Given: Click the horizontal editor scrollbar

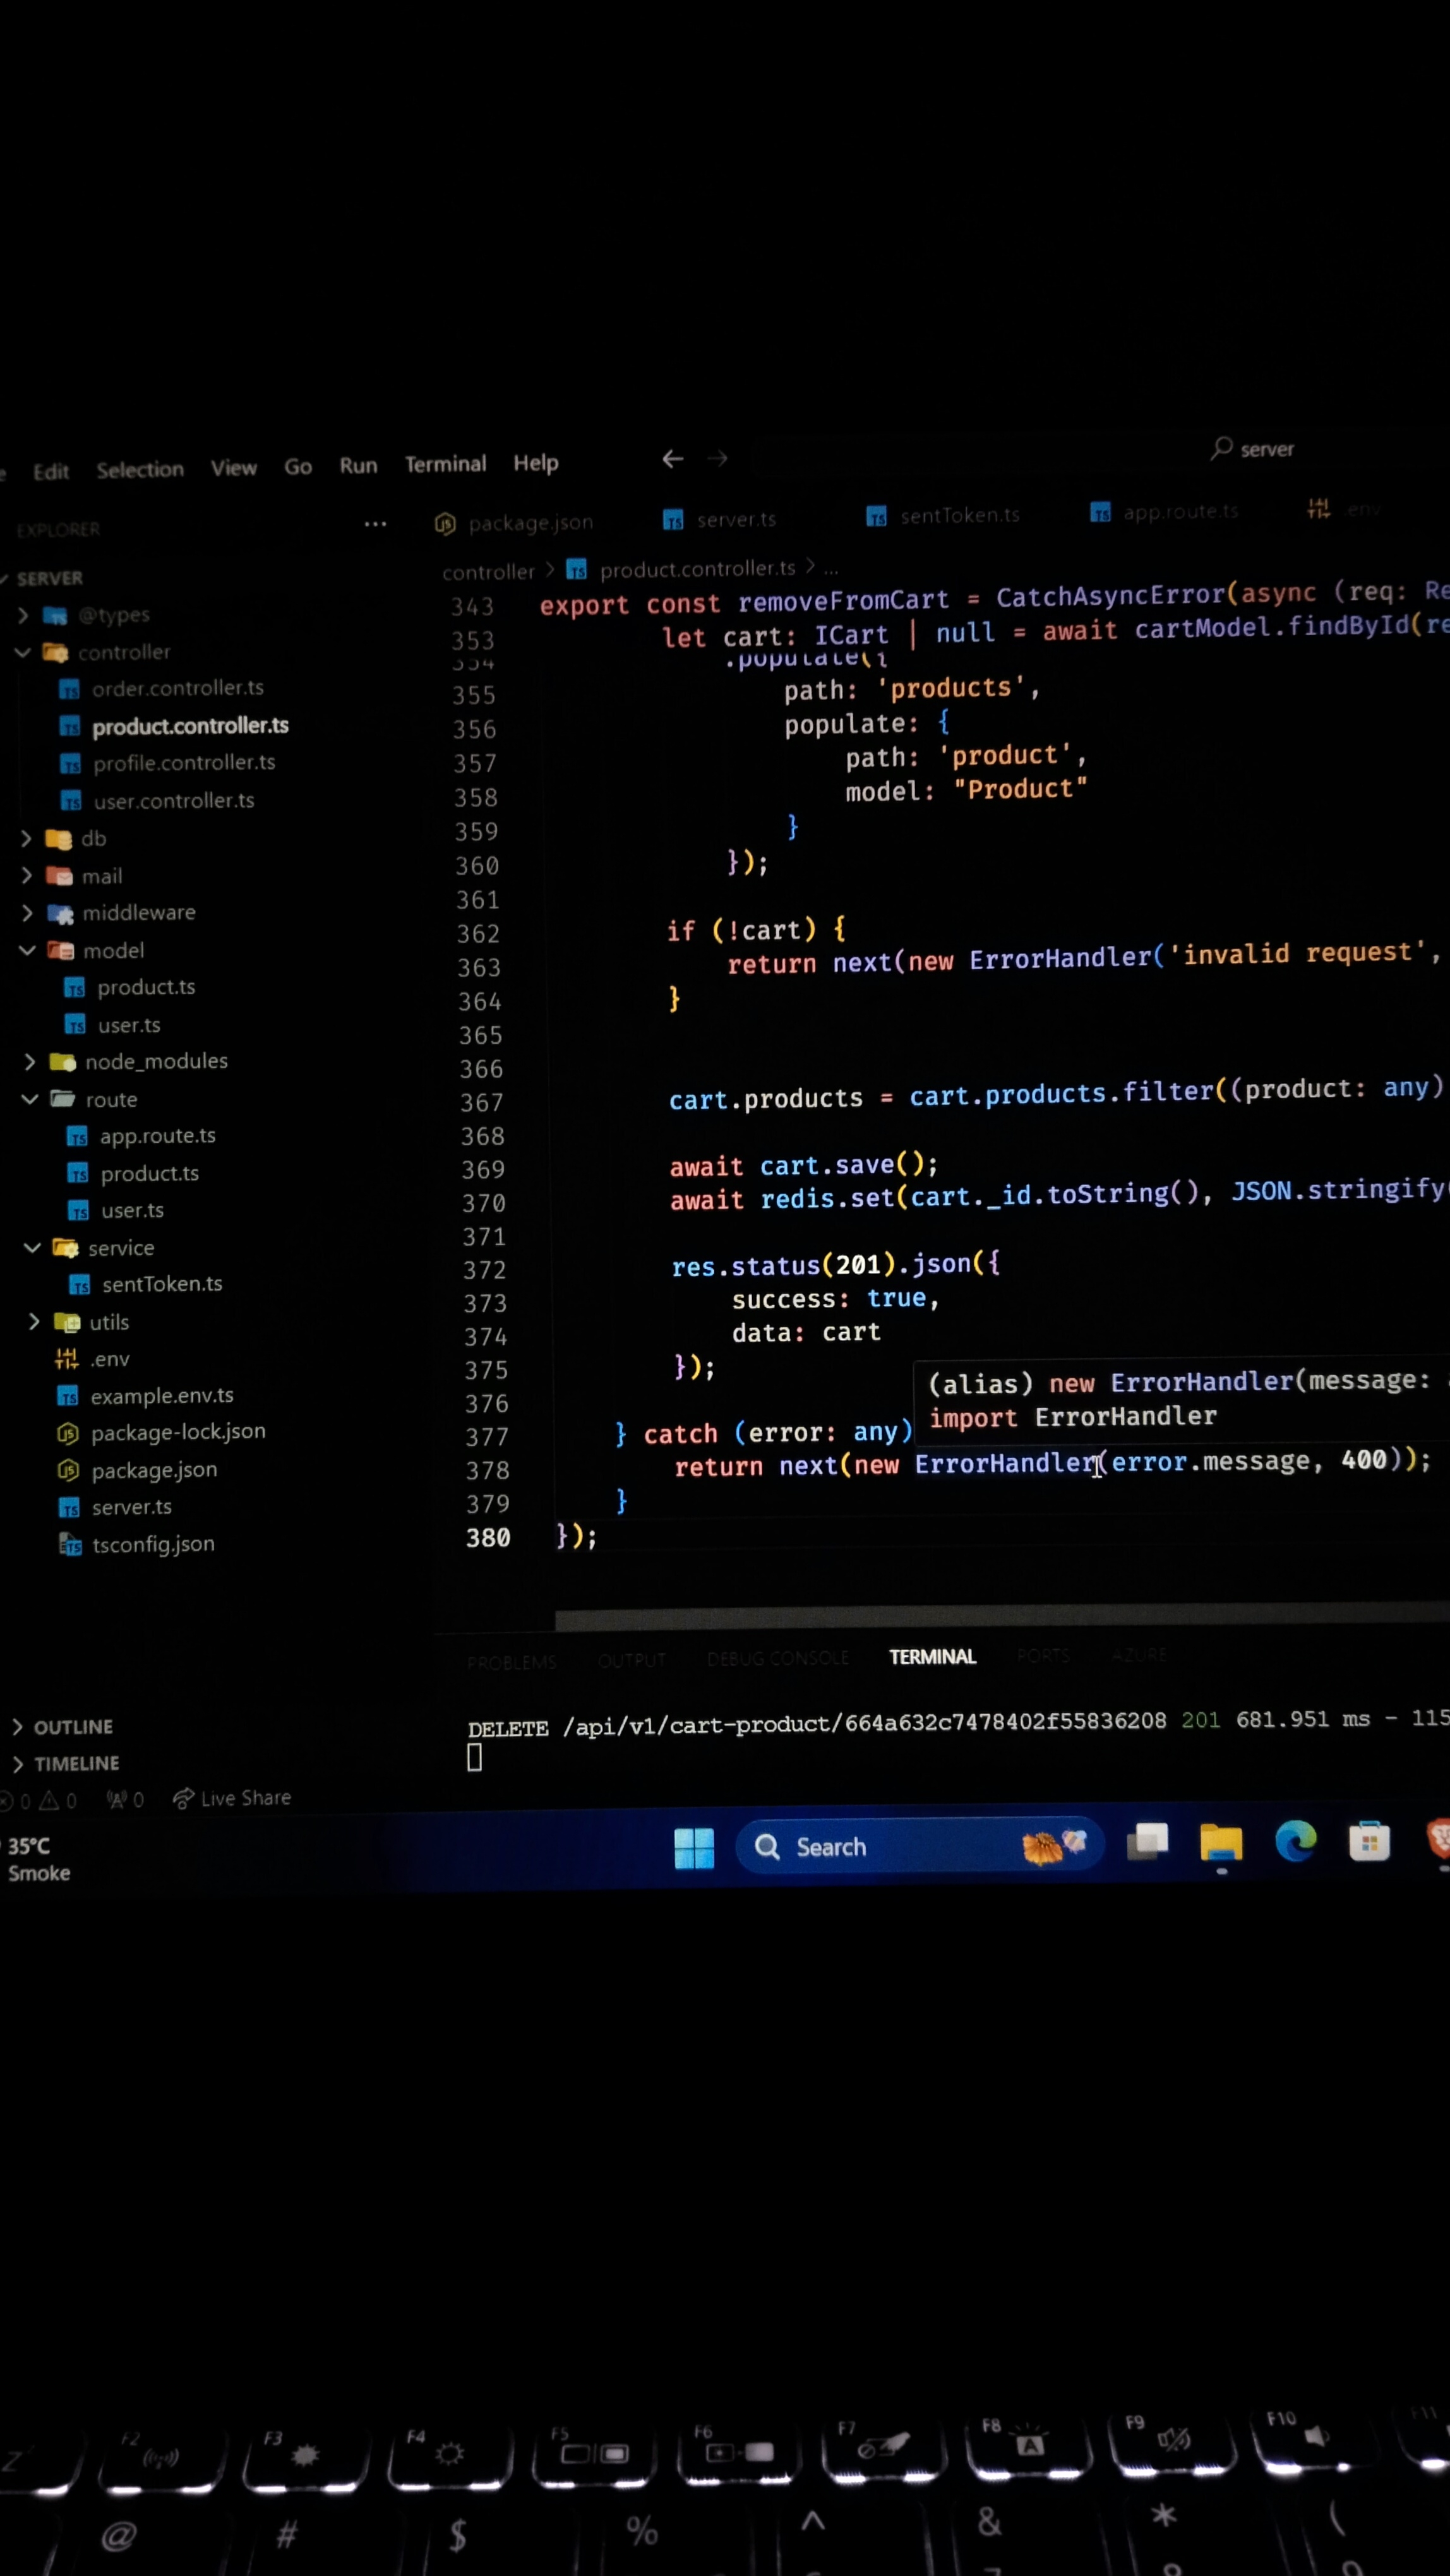Looking at the screenshot, I should tap(1000, 1617).
